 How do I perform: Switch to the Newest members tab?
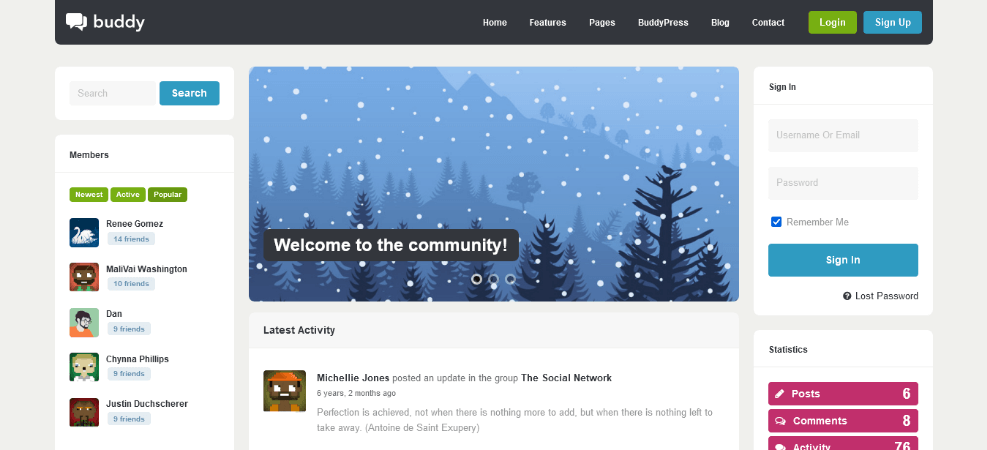point(89,194)
